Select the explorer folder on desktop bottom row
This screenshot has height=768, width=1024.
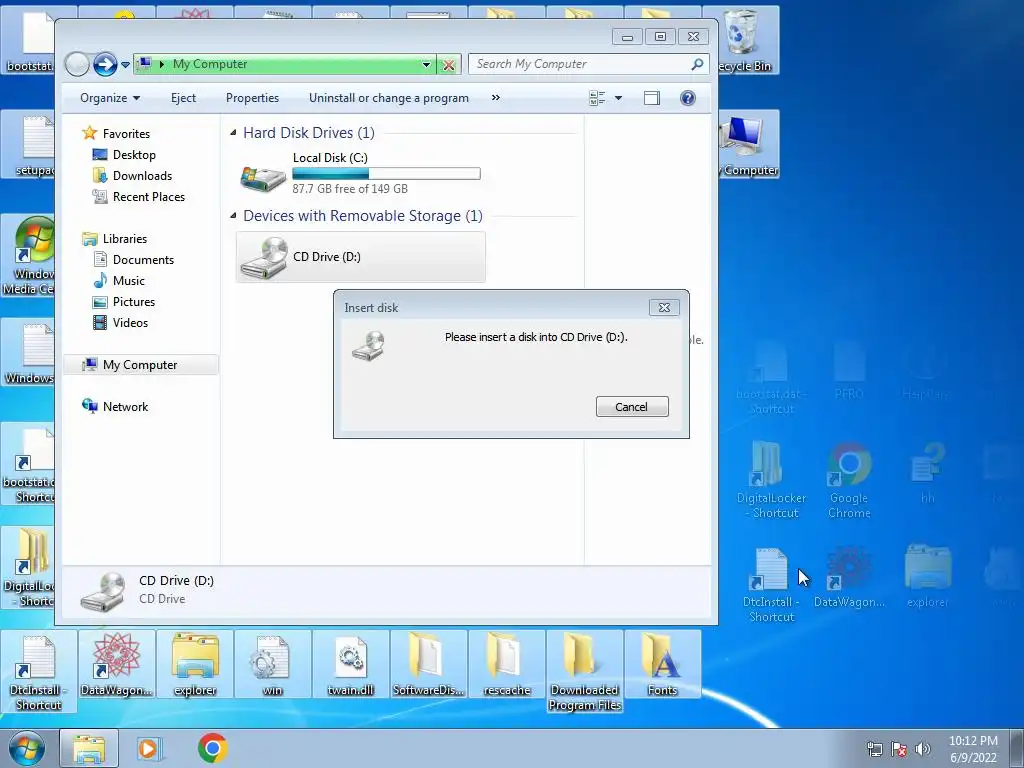[x=195, y=664]
